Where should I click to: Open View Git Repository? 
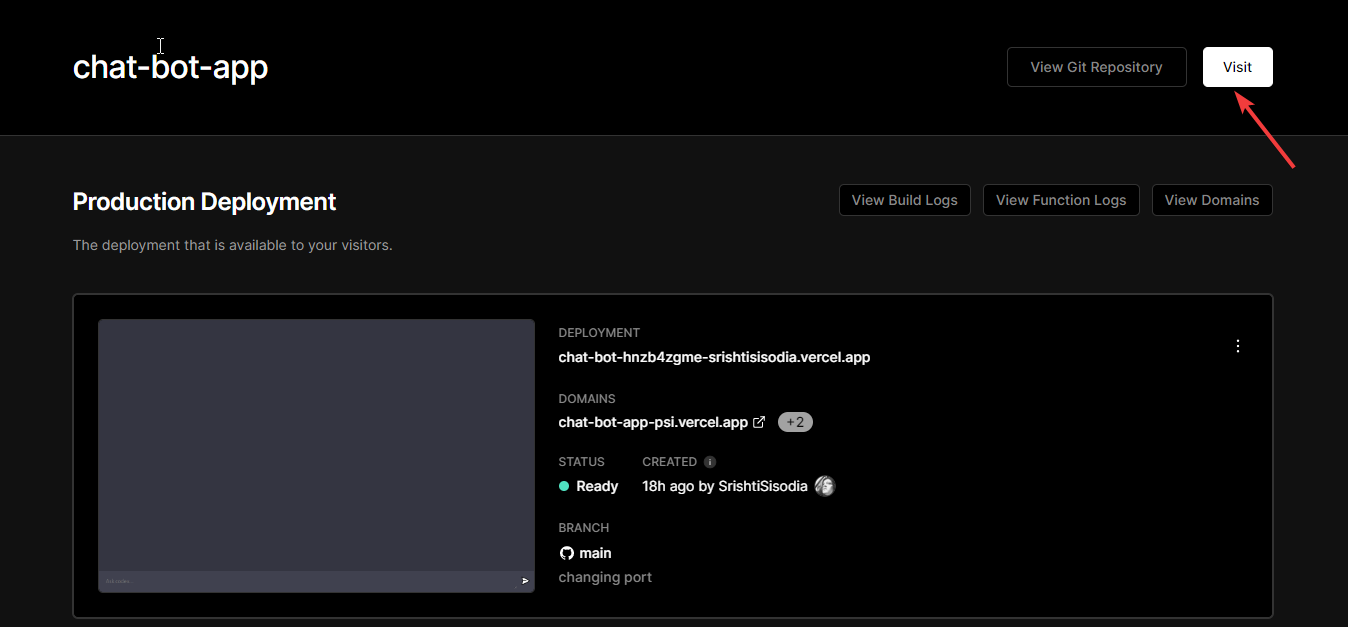coord(1096,67)
